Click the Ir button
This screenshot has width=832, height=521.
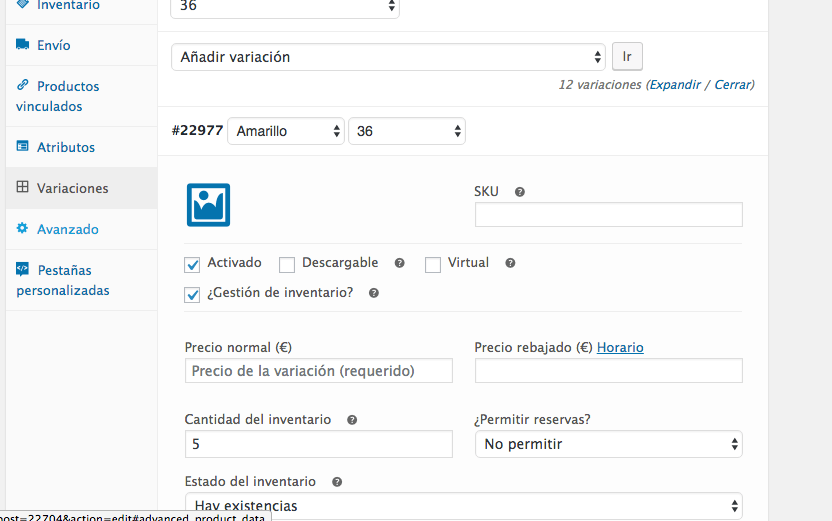627,56
